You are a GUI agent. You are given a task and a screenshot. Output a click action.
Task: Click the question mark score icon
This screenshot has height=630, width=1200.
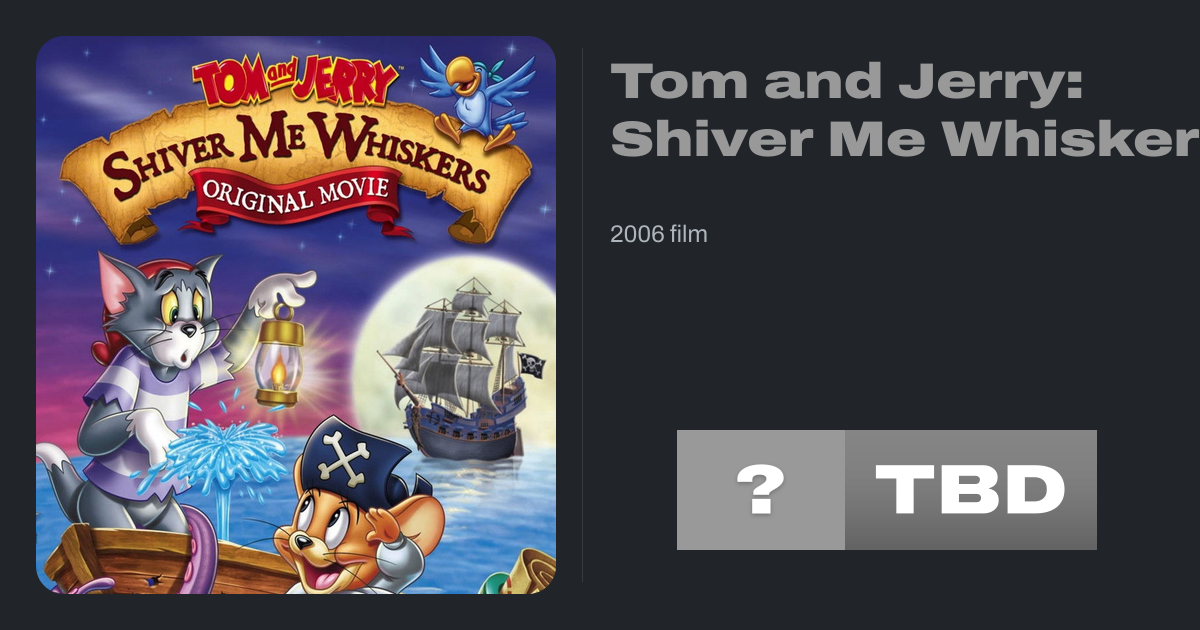click(x=760, y=490)
